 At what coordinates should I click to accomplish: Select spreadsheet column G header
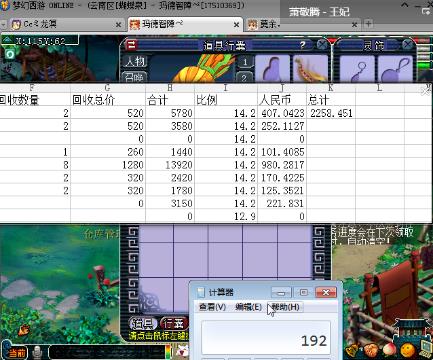point(108,88)
